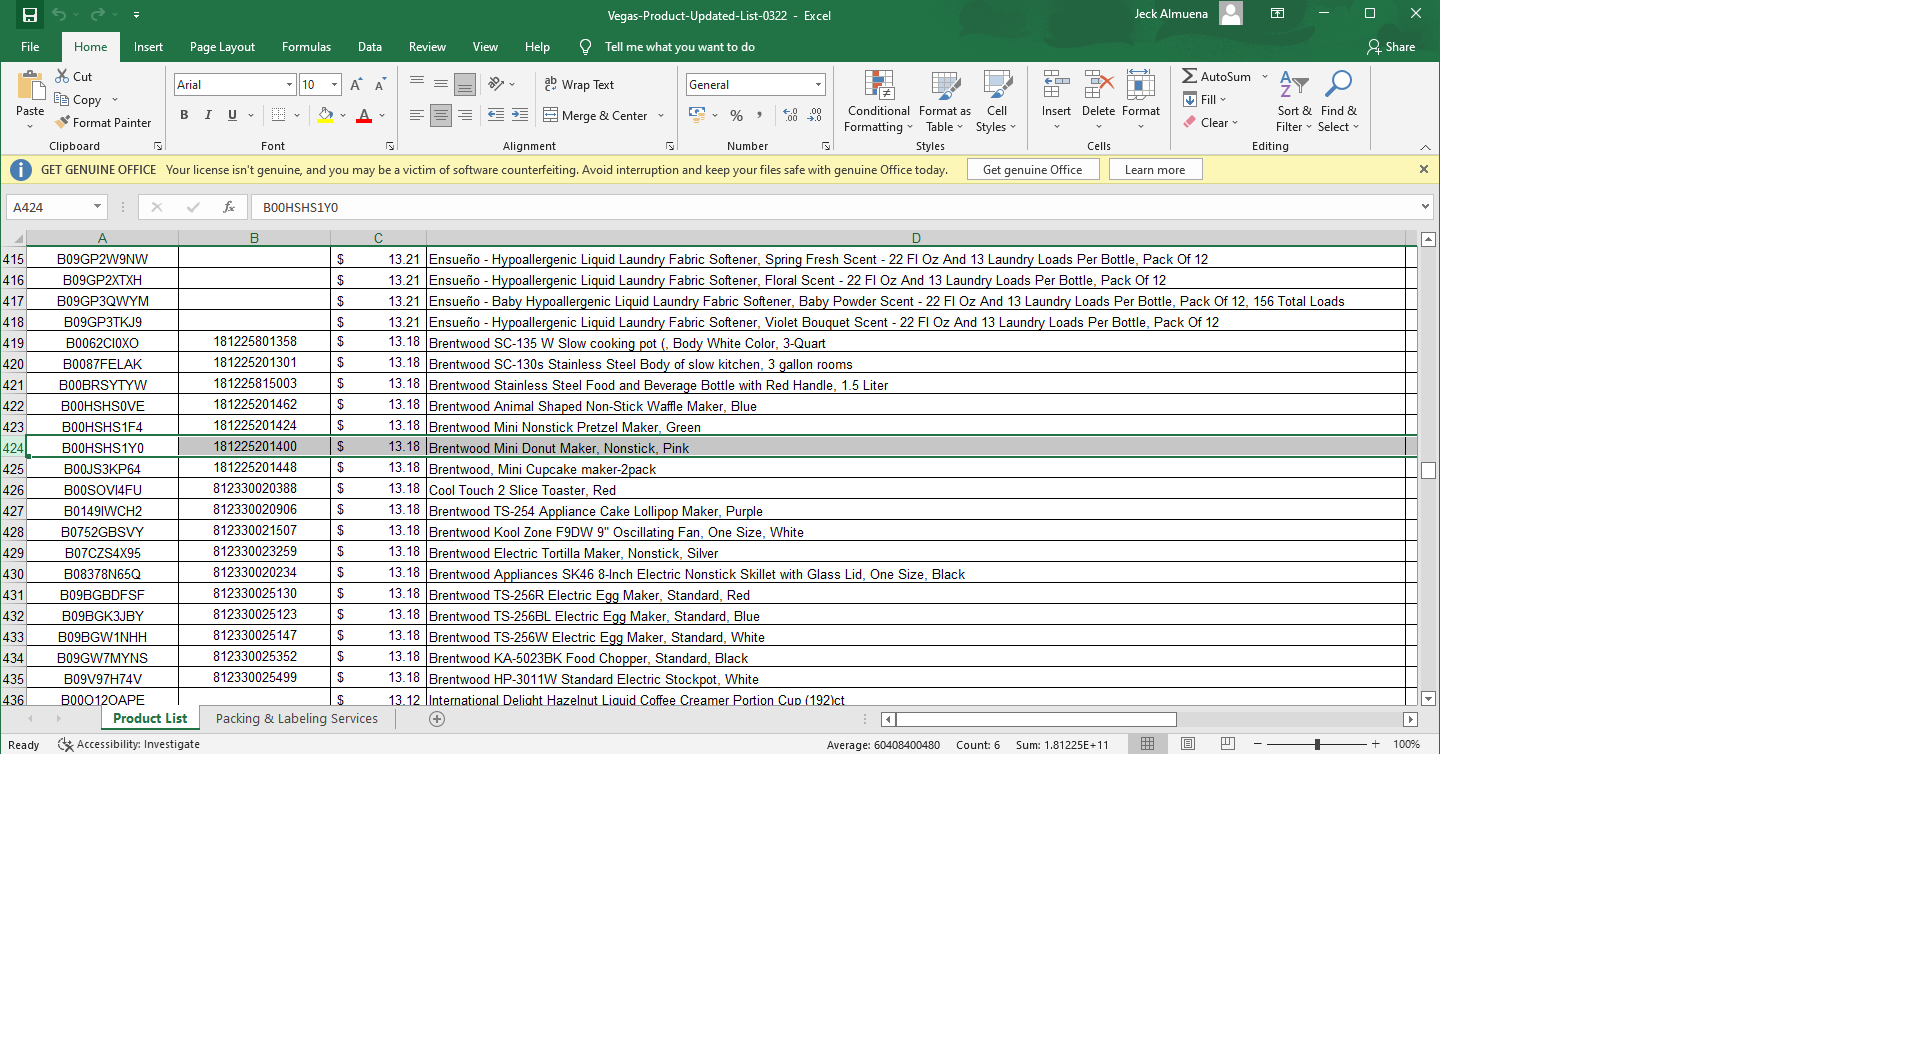Click Accessibility: Investigate in status bar
The image size is (1922, 1042).
[x=129, y=744]
